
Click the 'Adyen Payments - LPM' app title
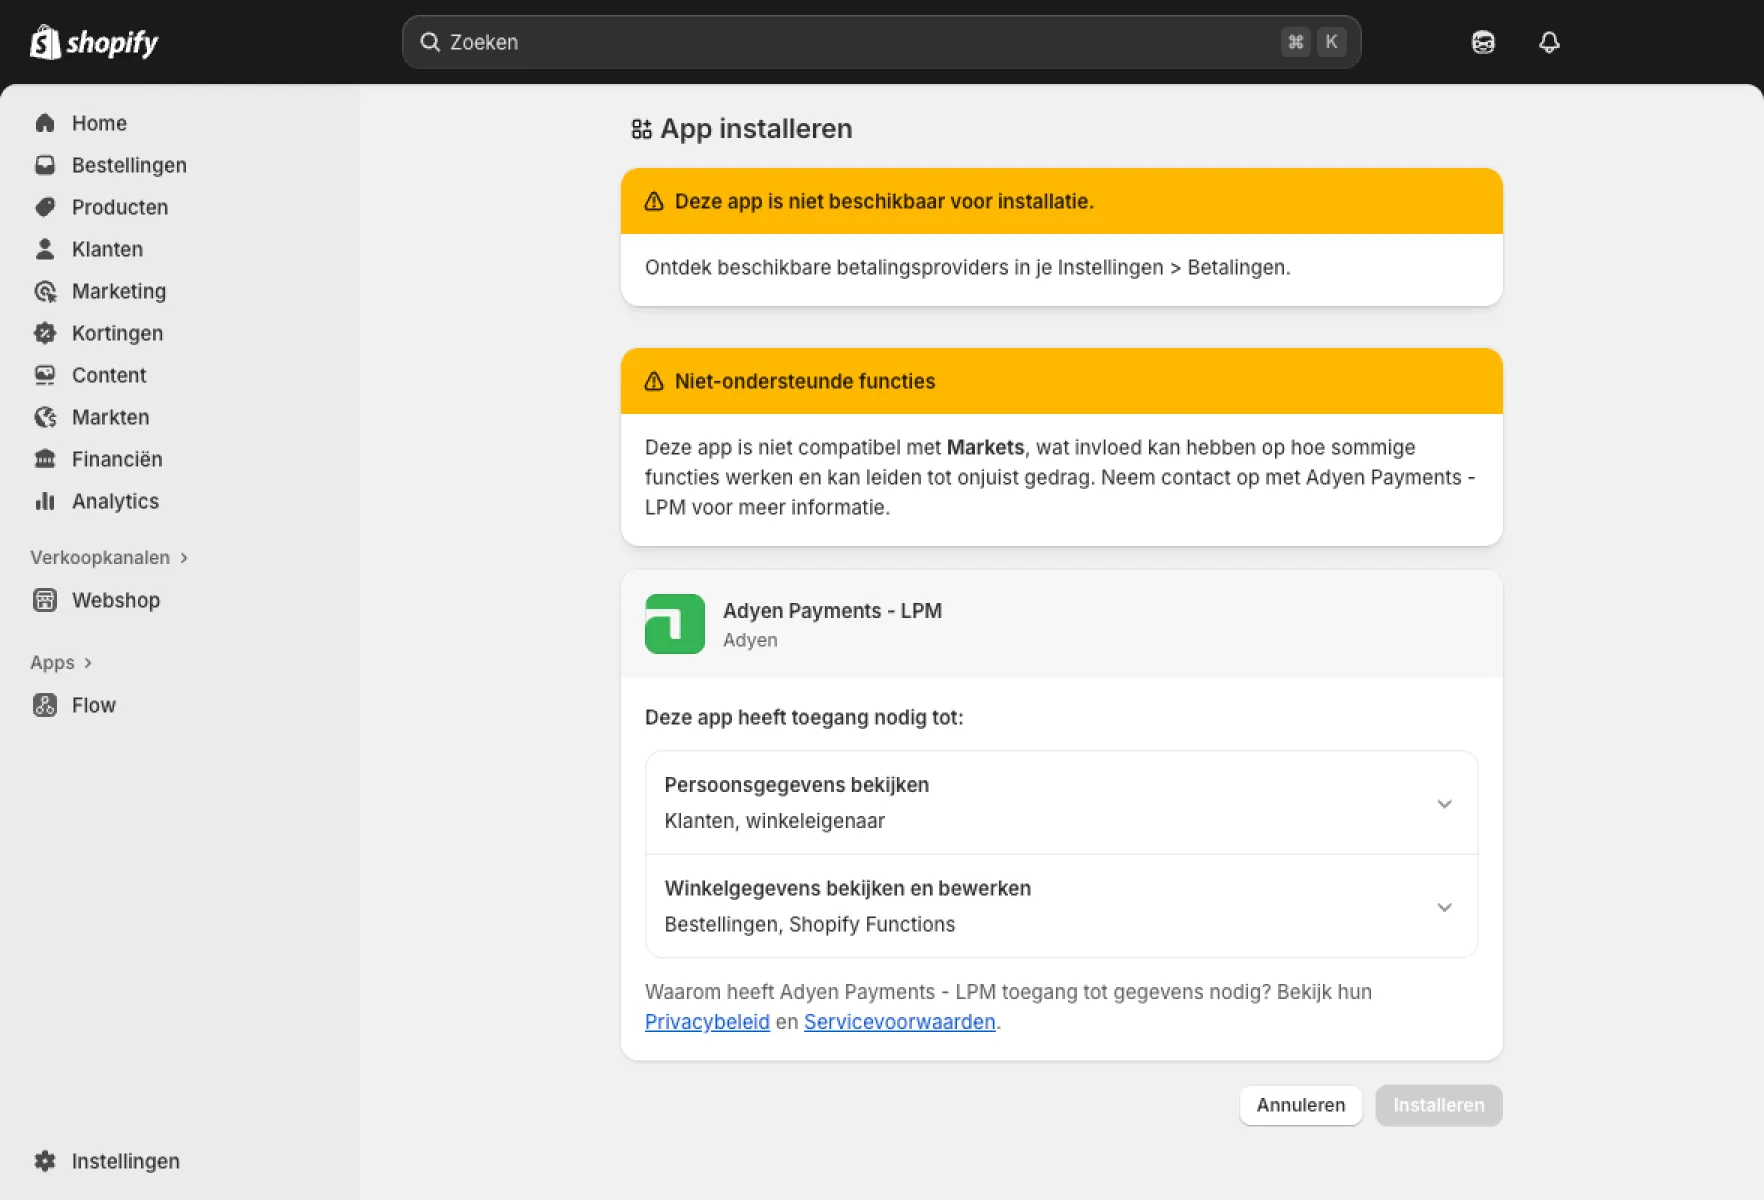832,611
